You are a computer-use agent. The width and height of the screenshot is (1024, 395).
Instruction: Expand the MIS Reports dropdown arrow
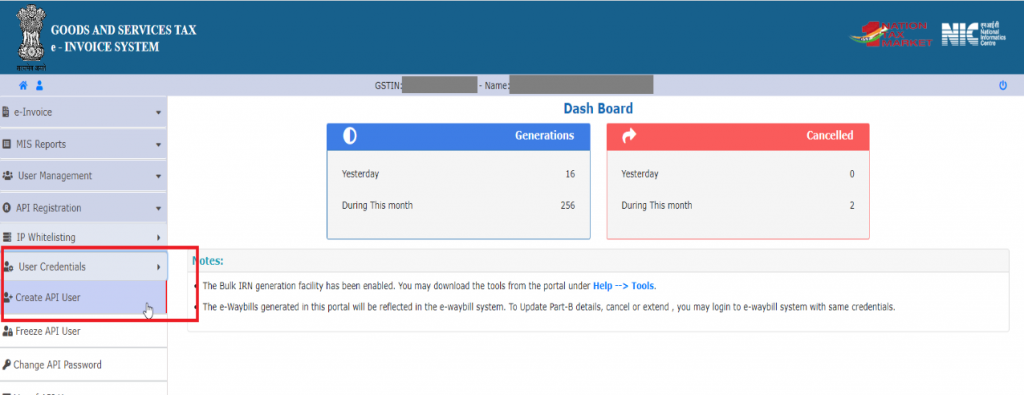click(x=158, y=145)
